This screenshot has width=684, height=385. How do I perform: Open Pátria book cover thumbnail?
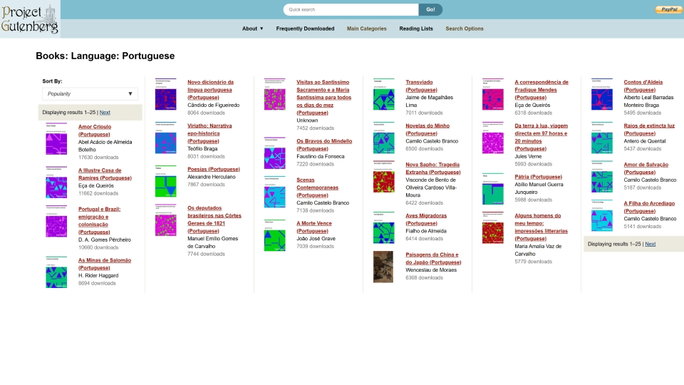[492, 189]
